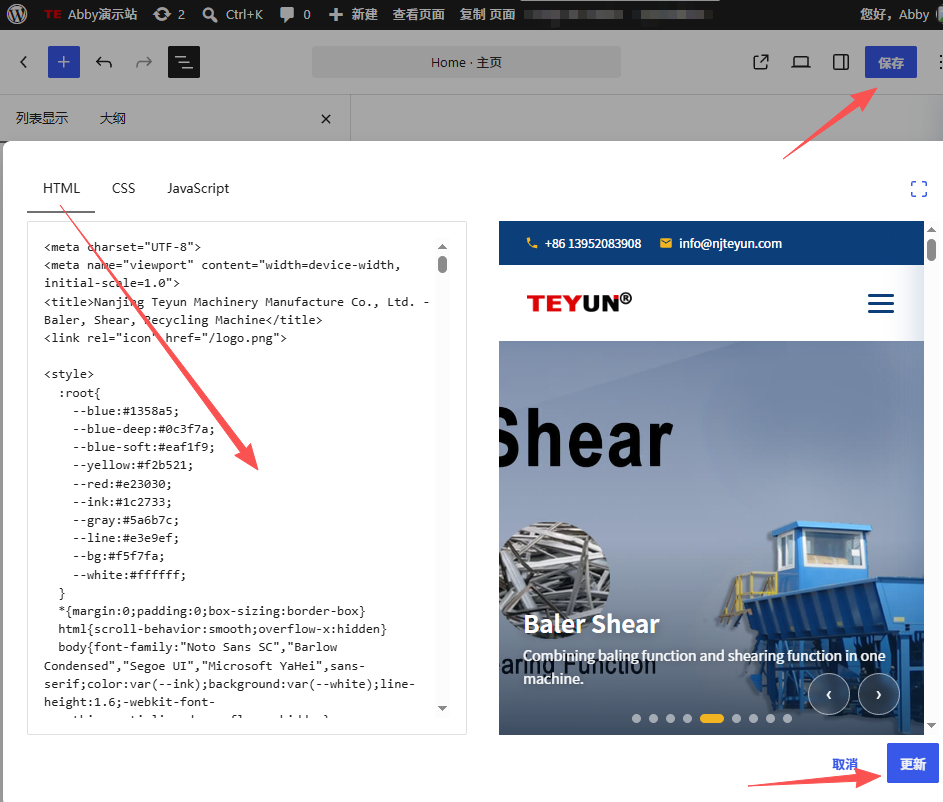This screenshot has width=943, height=802.
Task: Open the Abby演示站 site link
Action: coord(91,14)
